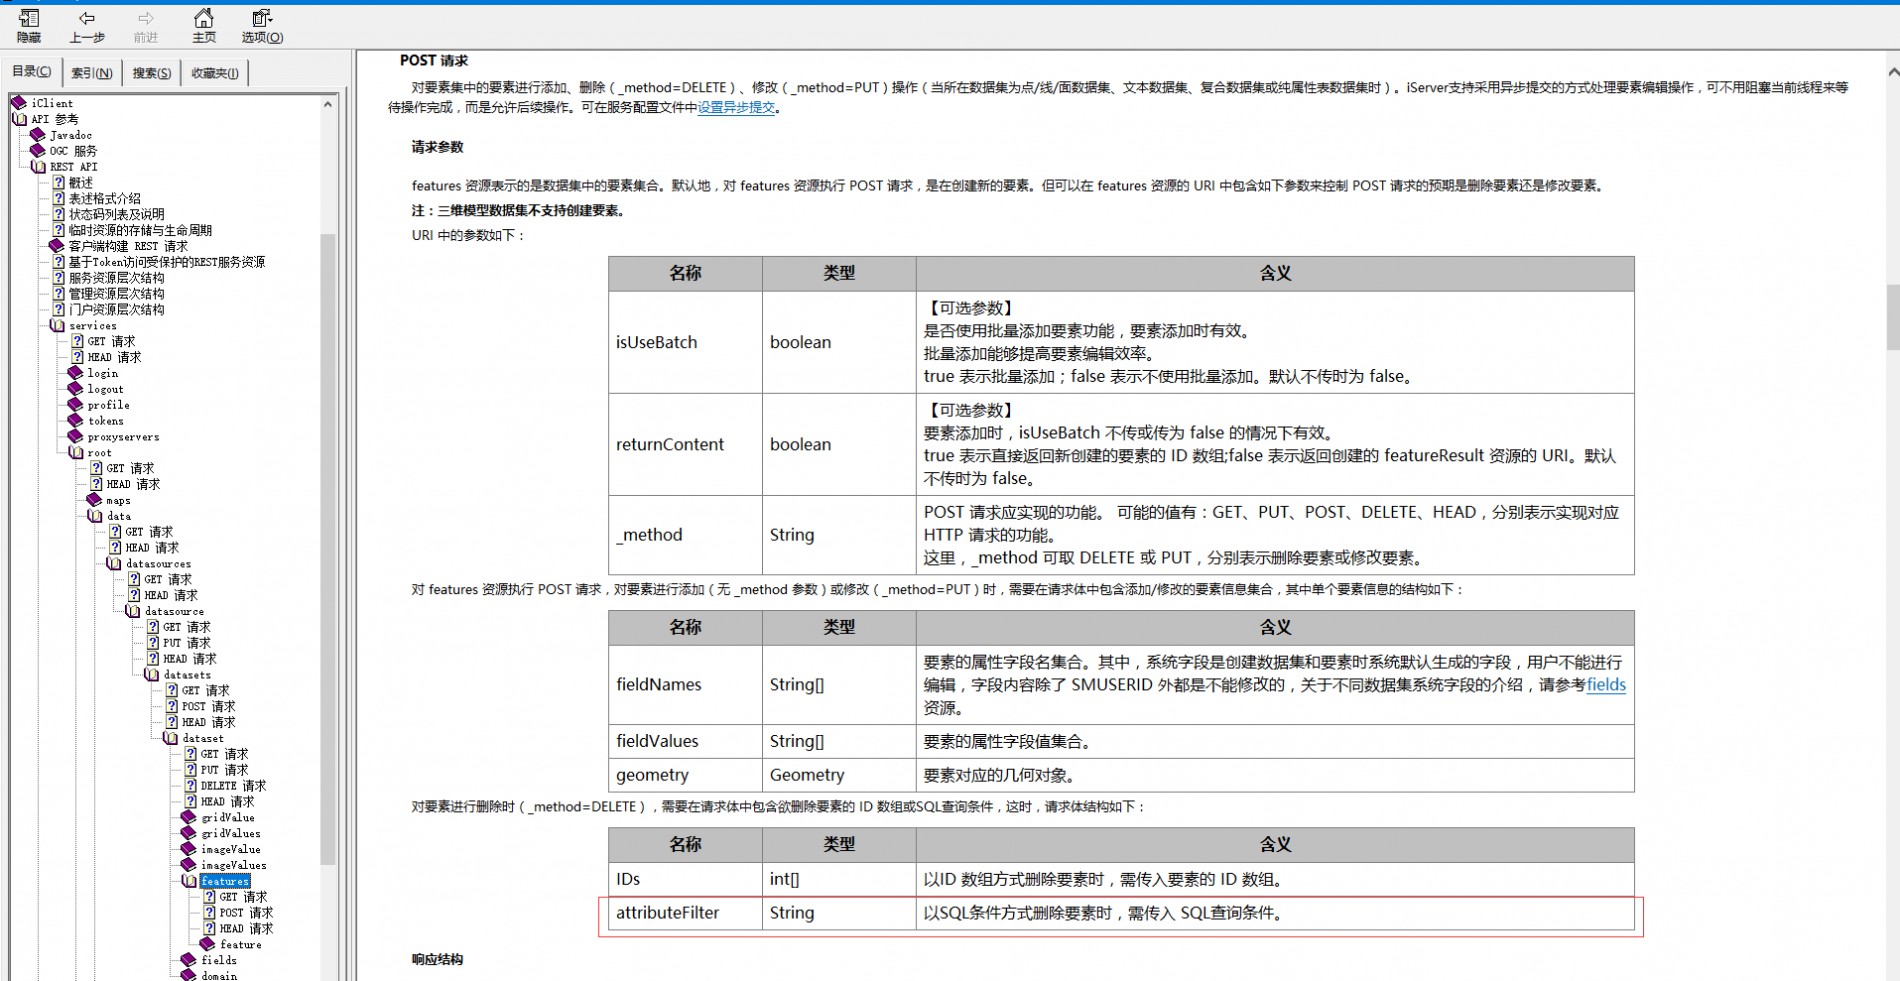Click the 客户端构建 REST 请求 book icon
1900x981 pixels.
click(x=57, y=246)
